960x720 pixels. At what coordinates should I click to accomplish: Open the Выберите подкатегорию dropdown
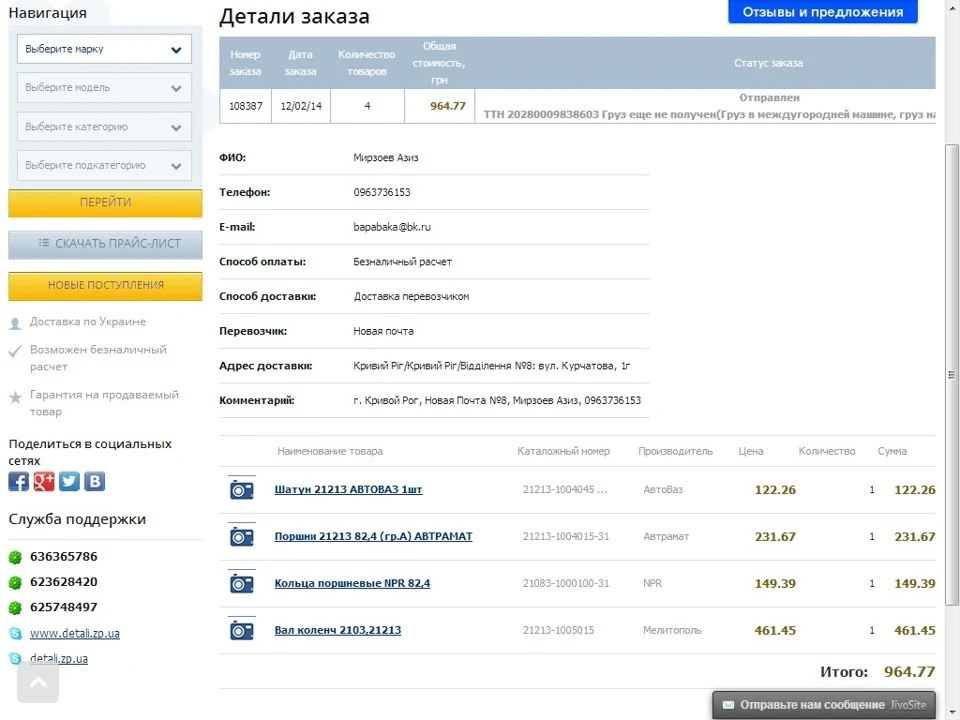[104, 165]
